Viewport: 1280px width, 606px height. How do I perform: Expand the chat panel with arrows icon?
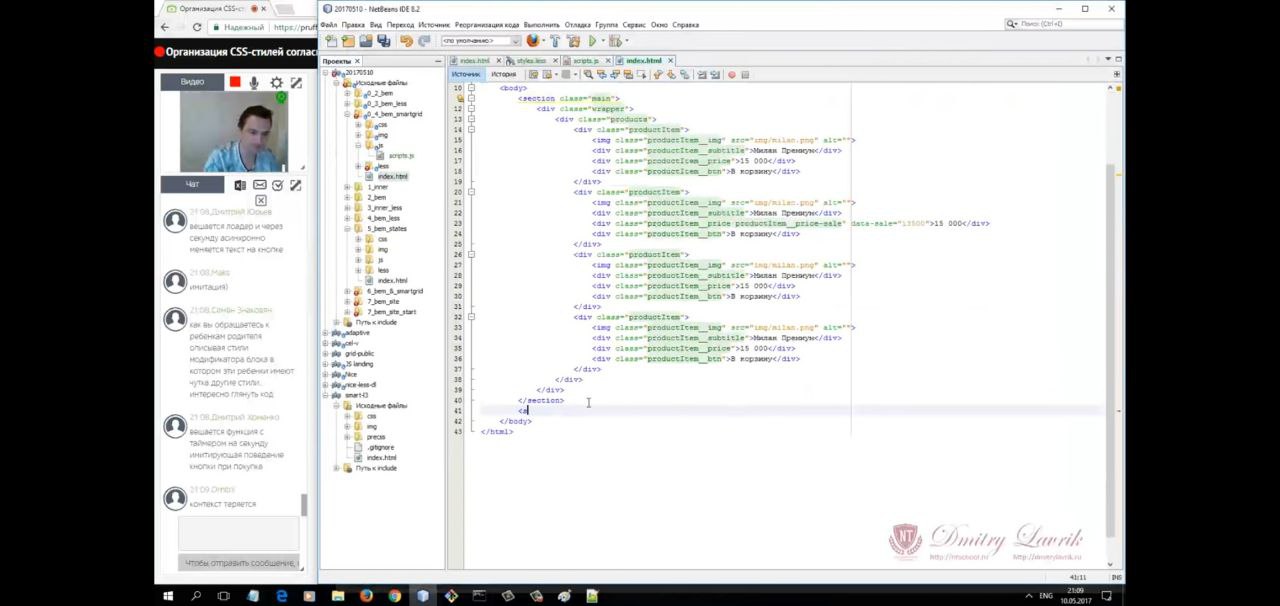pos(296,185)
